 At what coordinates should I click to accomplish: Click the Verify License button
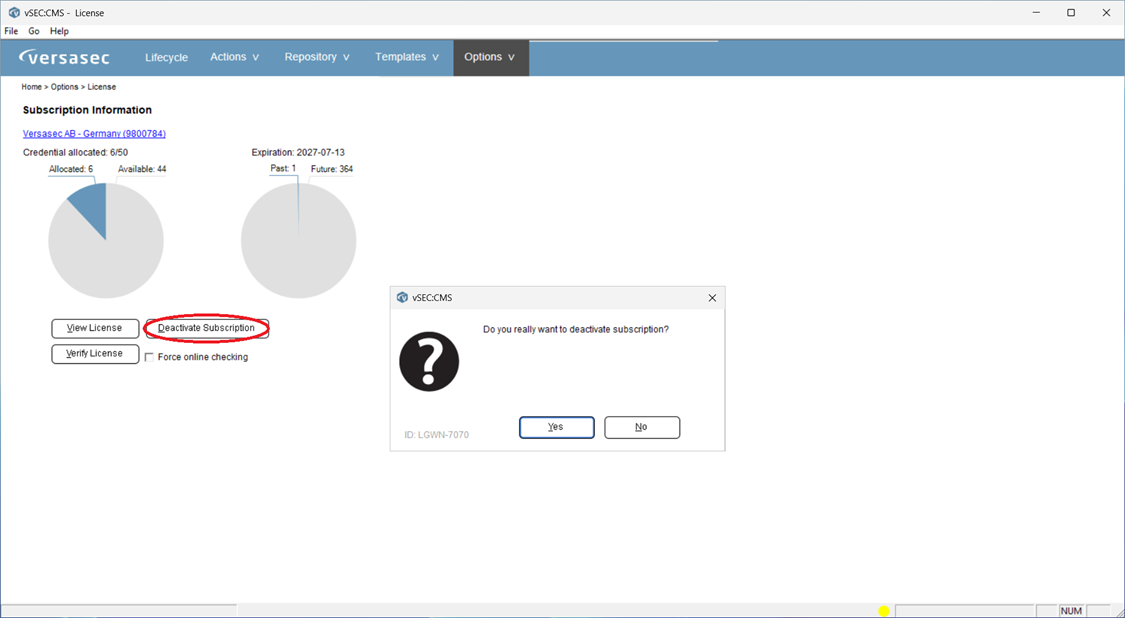point(95,354)
